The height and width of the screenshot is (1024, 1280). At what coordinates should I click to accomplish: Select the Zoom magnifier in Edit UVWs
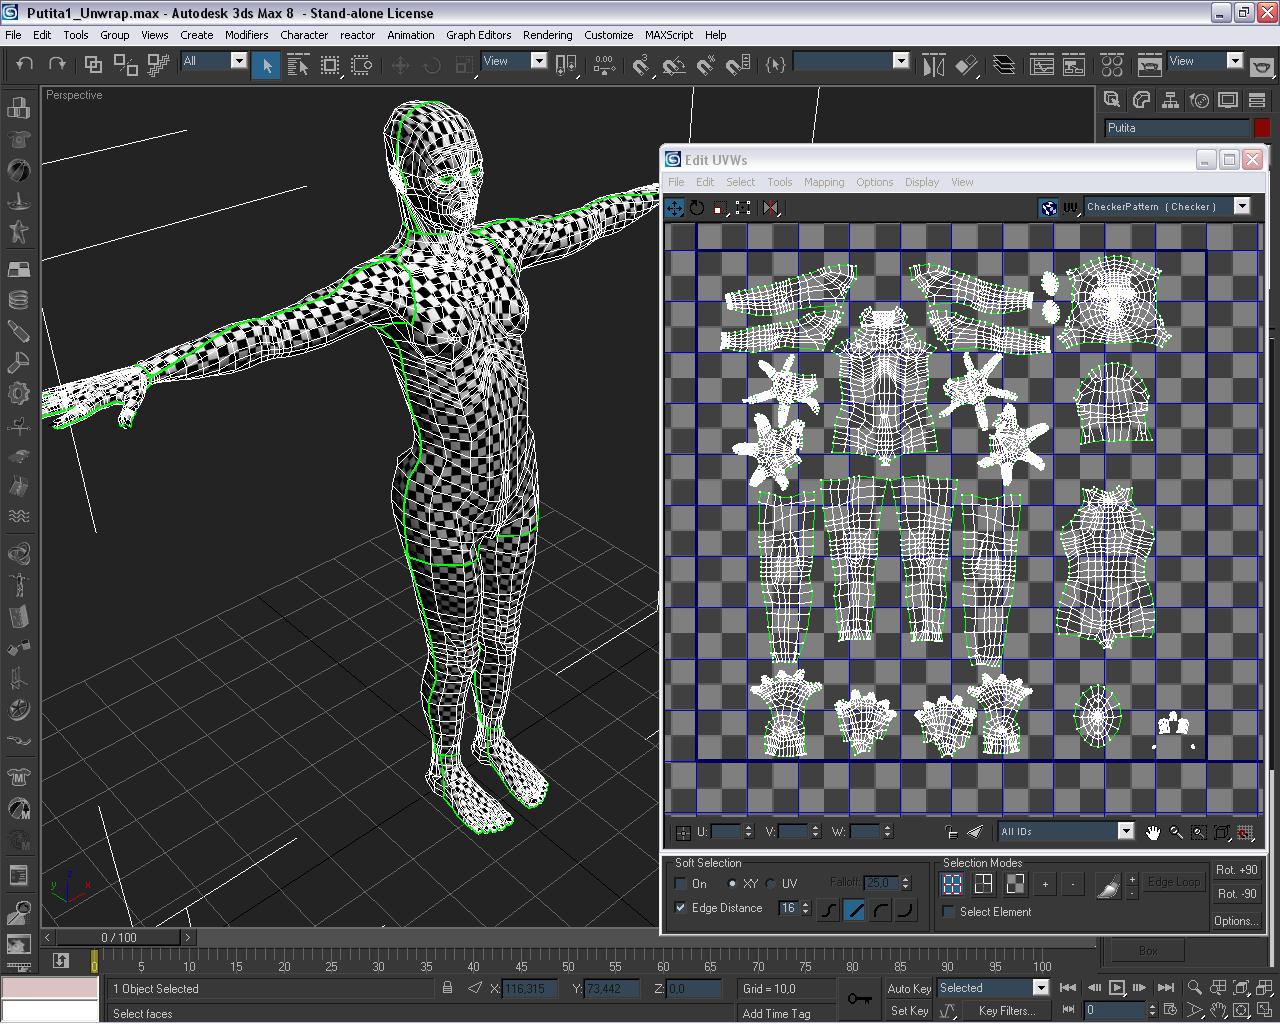[x=1176, y=832]
